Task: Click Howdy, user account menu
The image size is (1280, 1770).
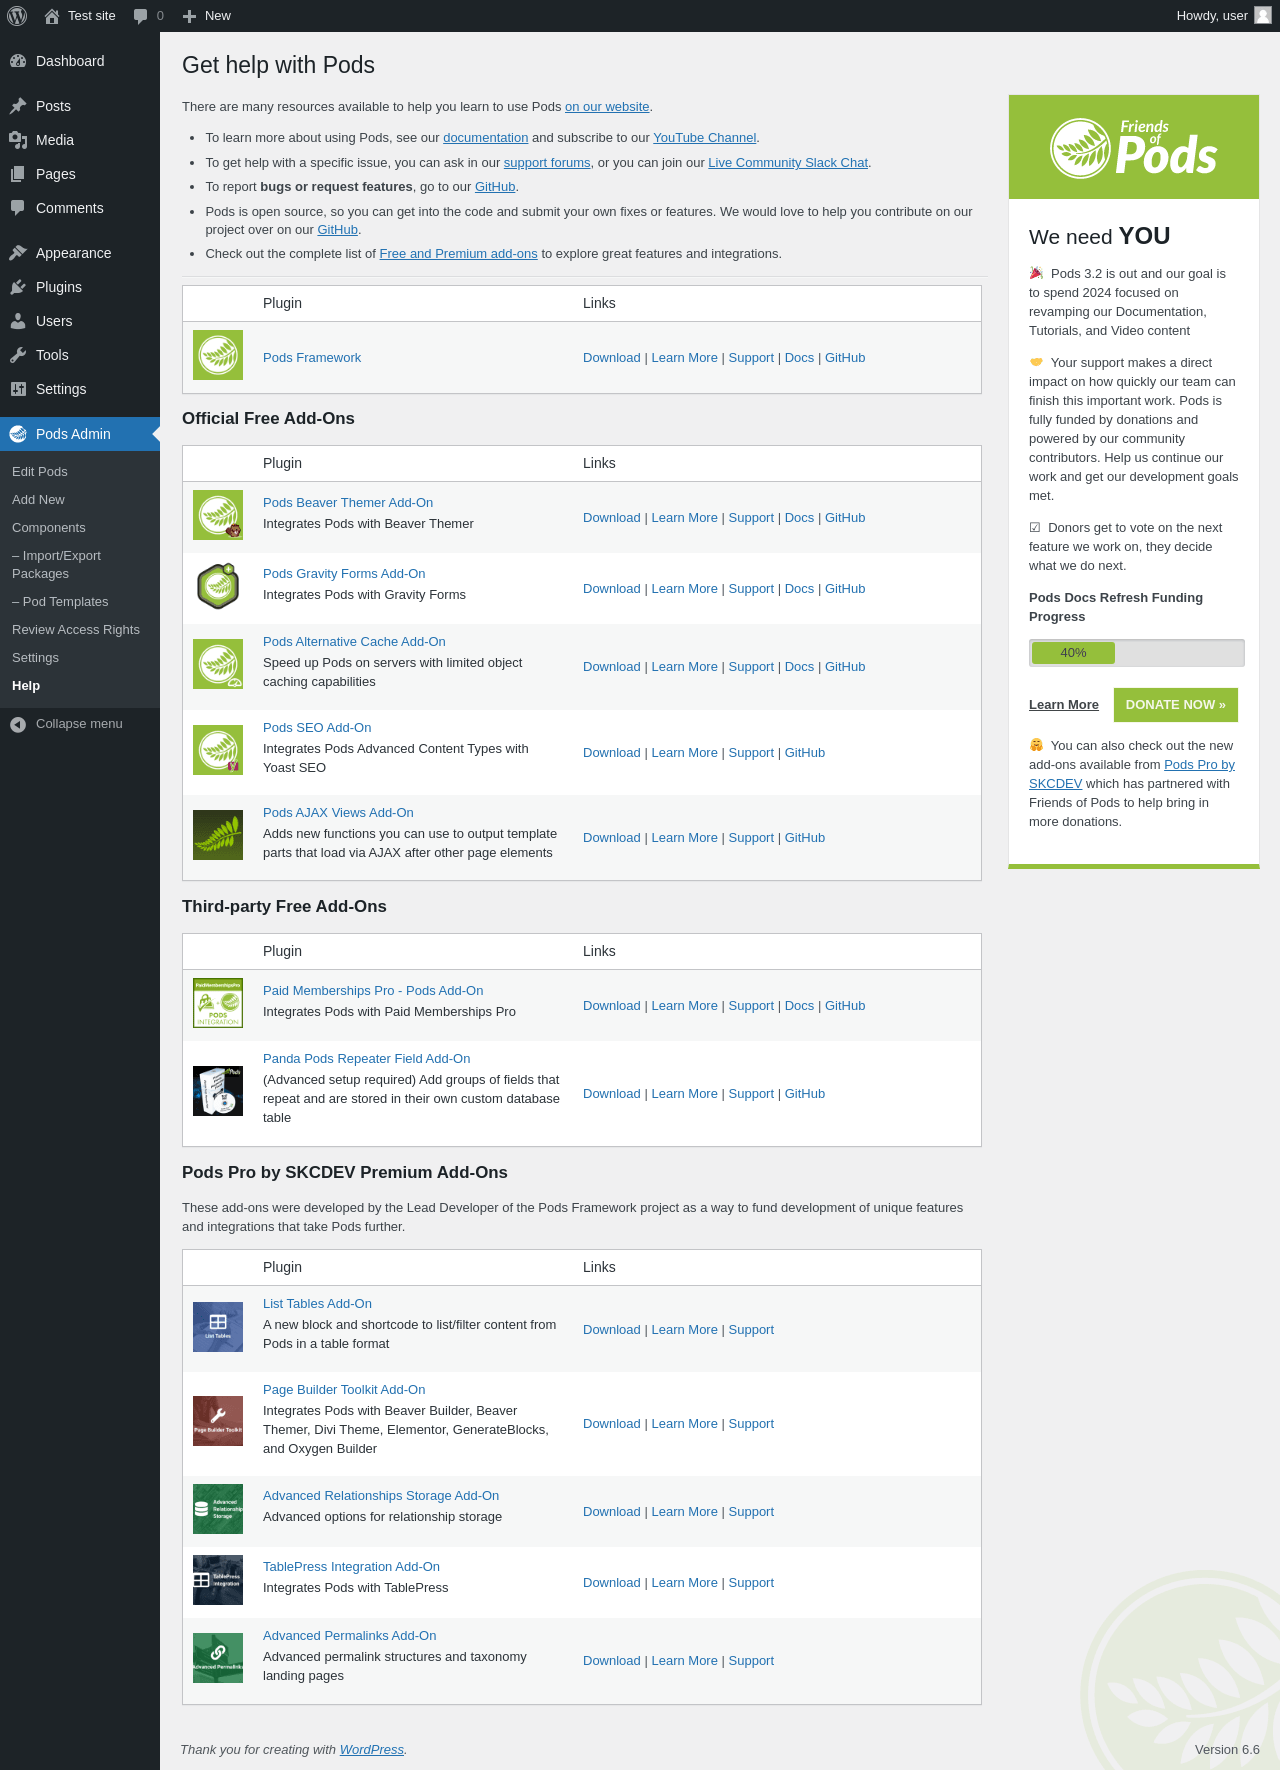Action: (1224, 16)
